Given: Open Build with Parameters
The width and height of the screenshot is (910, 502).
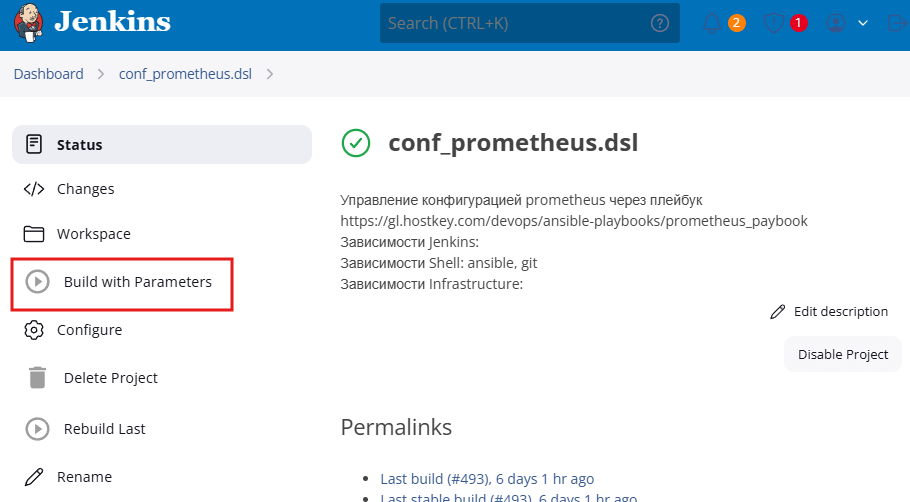Looking at the screenshot, I should 137,282.
